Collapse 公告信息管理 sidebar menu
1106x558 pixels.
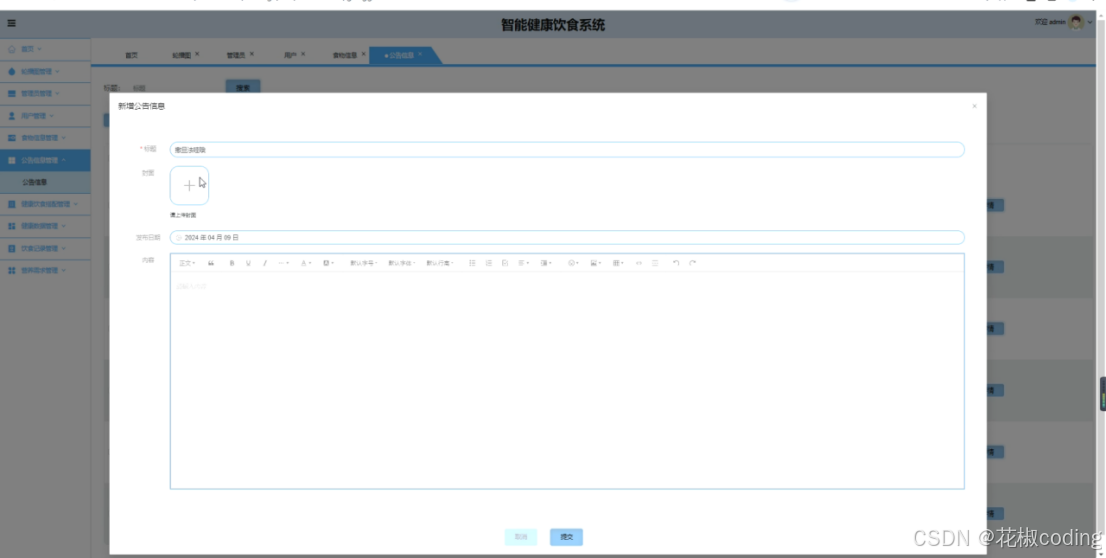point(45,160)
